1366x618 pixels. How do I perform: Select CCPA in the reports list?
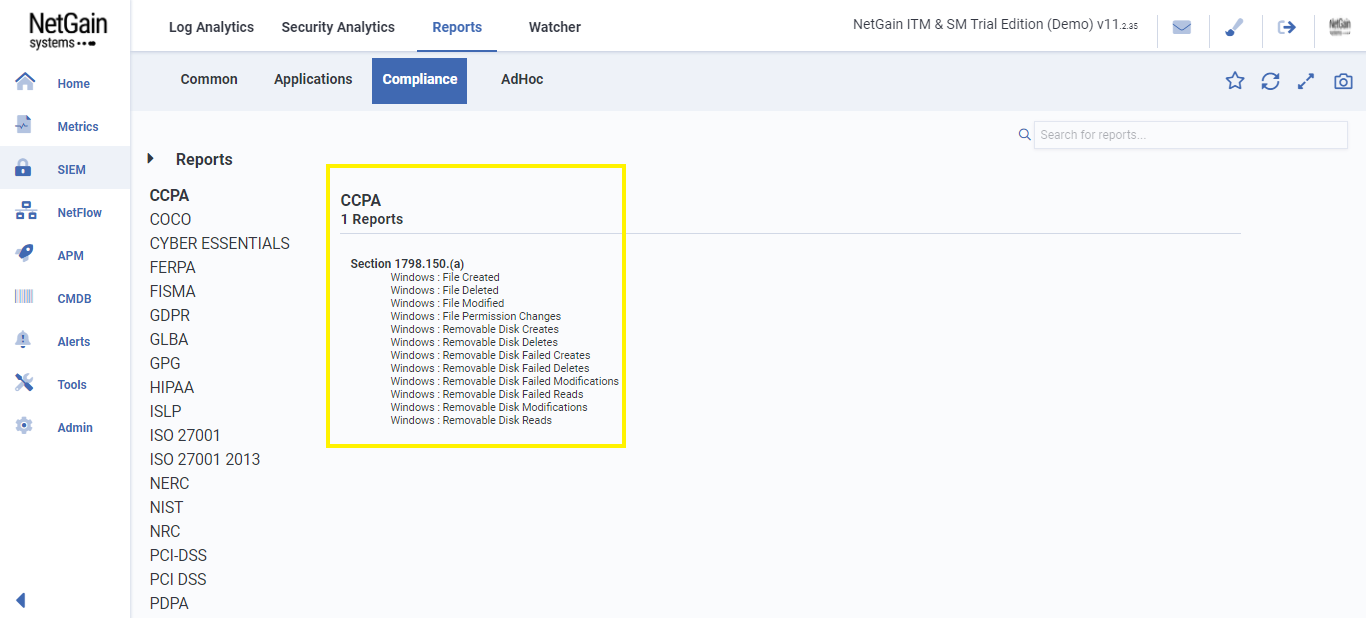click(169, 195)
